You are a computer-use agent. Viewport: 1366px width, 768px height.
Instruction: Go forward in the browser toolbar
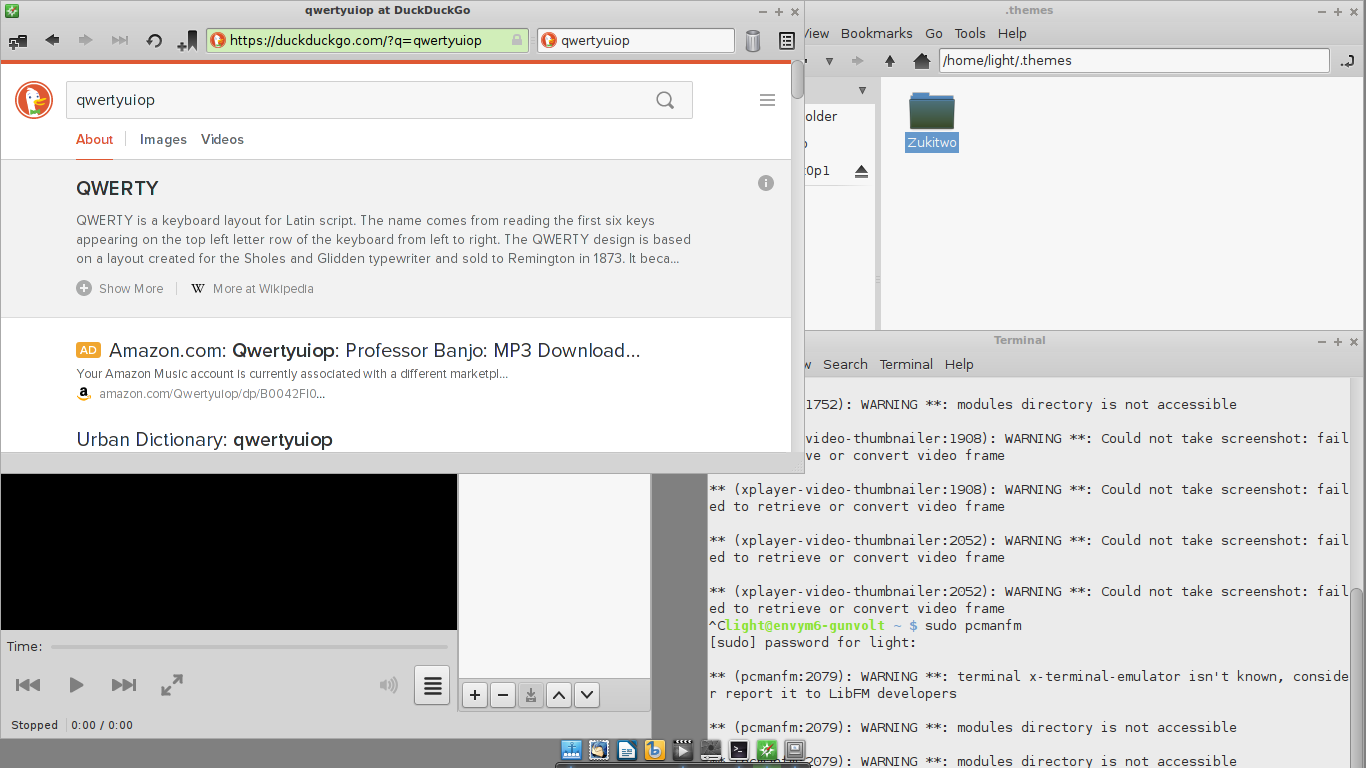86,41
